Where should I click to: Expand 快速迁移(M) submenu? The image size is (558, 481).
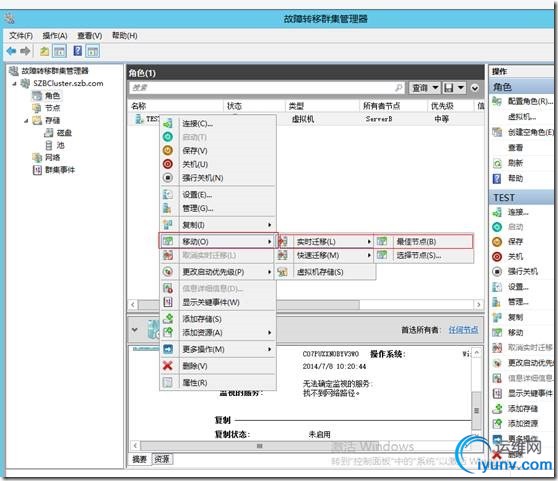click(x=325, y=255)
